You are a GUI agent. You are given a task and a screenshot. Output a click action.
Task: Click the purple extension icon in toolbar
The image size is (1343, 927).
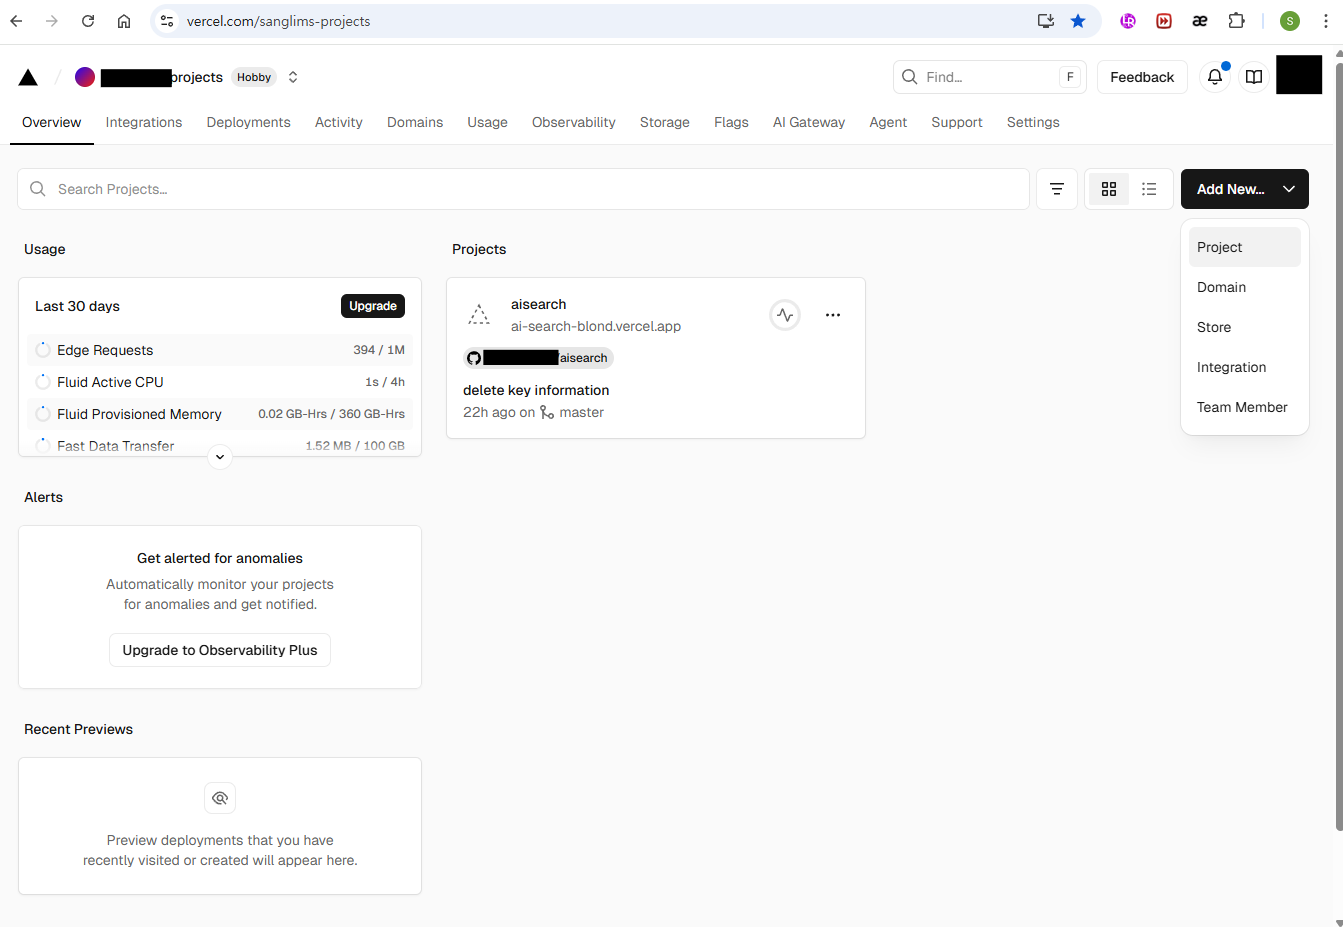[1128, 21]
